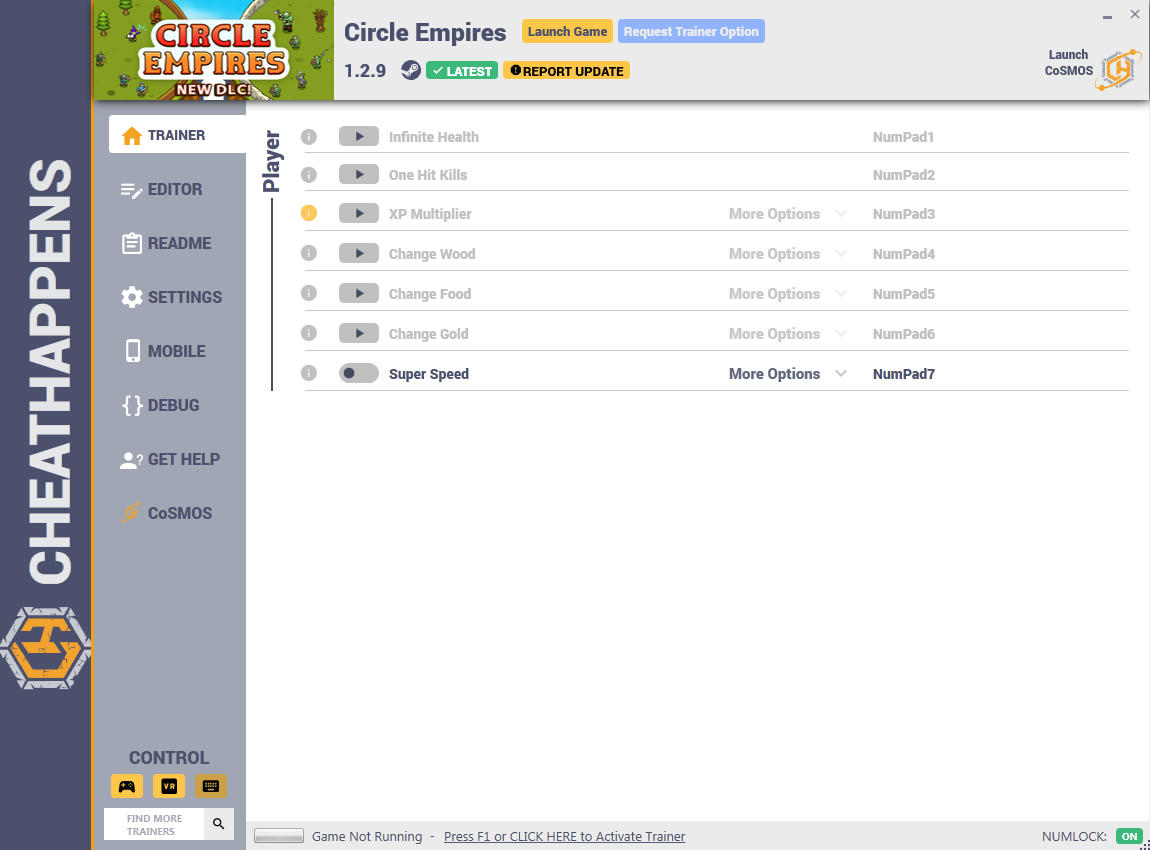
Task: Expand More Options for Change Wood
Action: (x=788, y=254)
